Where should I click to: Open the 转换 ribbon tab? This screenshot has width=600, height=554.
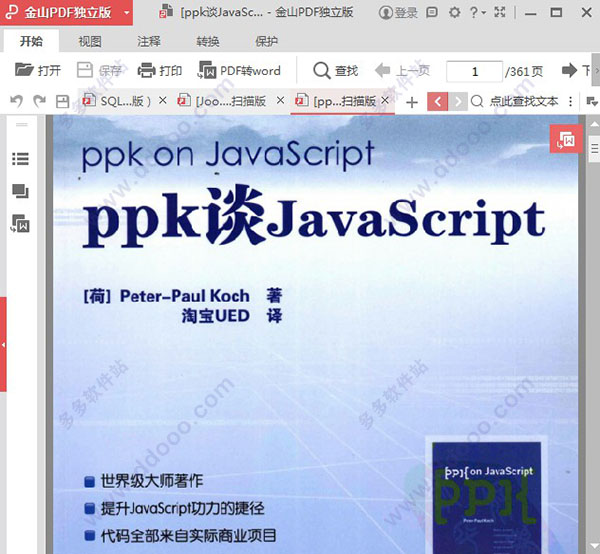tap(208, 41)
